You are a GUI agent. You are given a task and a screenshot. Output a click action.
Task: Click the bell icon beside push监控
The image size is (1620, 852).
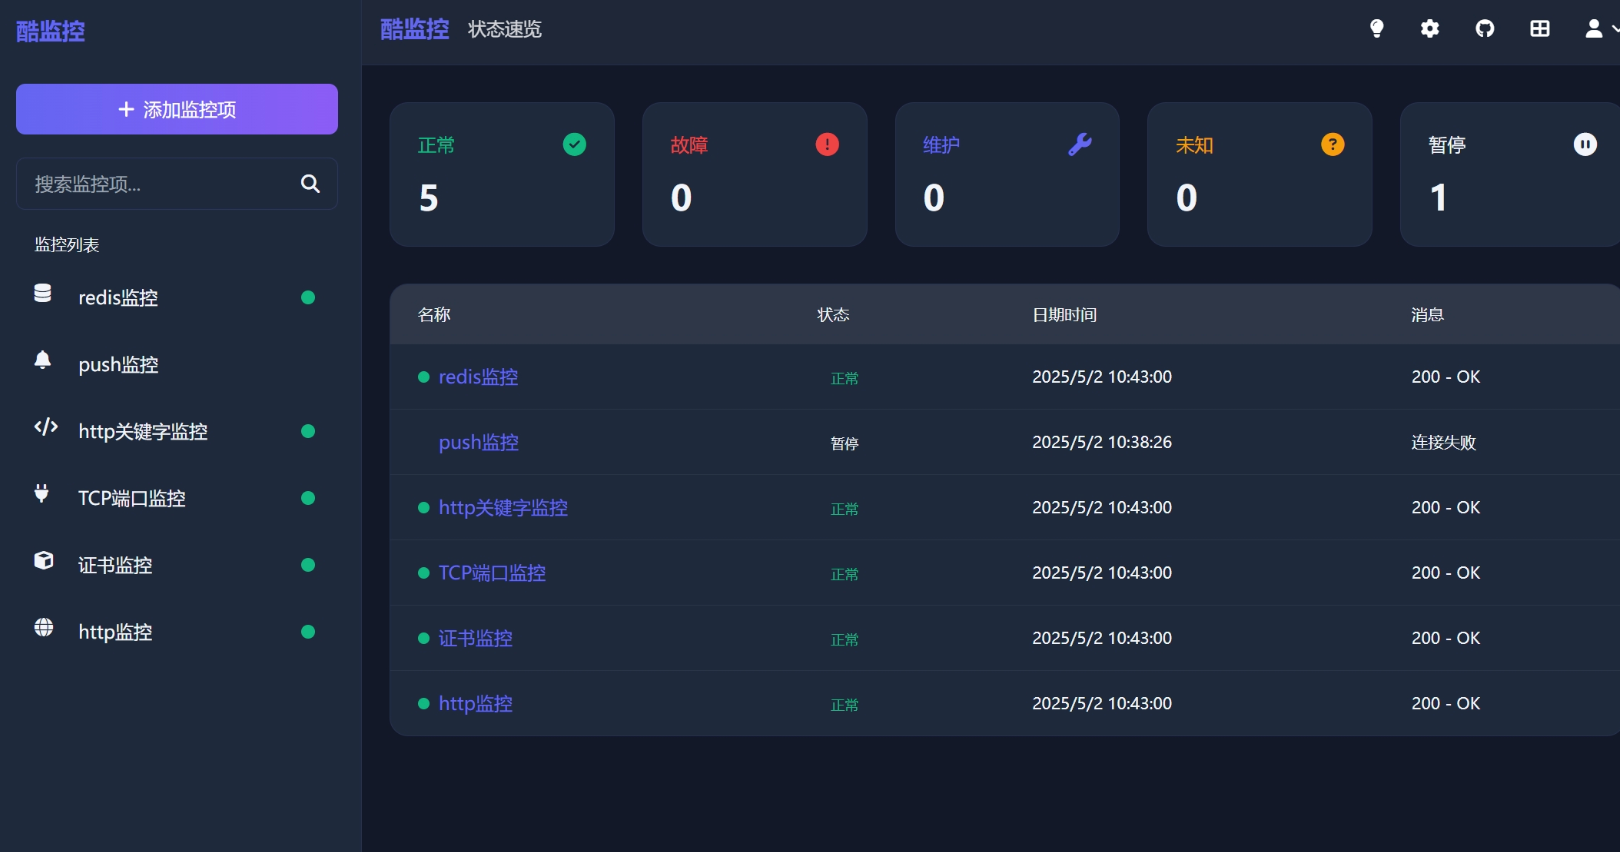click(x=43, y=360)
